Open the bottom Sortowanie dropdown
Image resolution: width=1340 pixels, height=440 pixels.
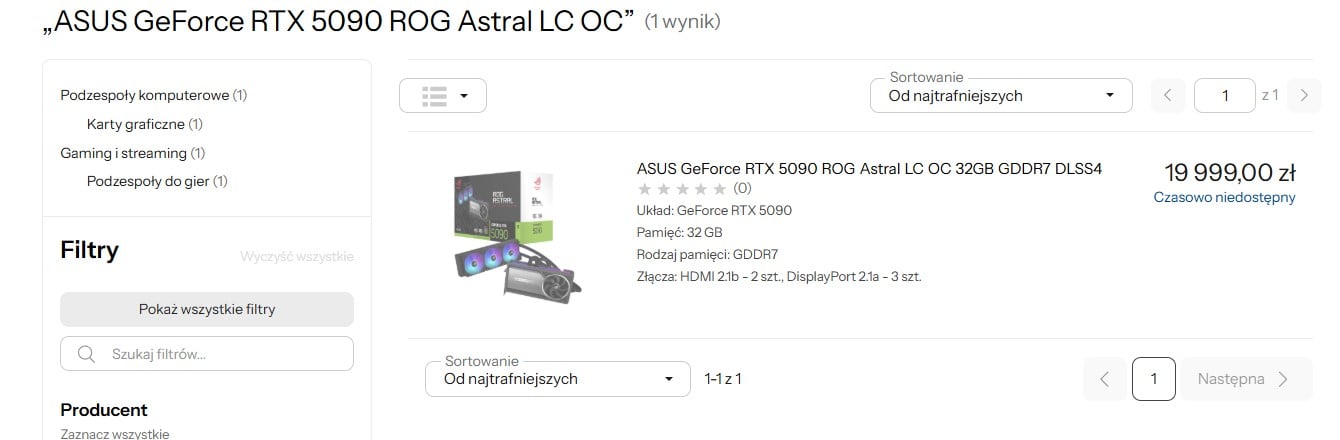[558, 379]
